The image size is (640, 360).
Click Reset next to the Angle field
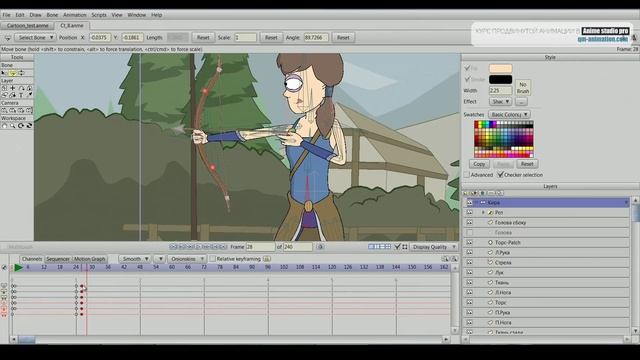point(343,38)
